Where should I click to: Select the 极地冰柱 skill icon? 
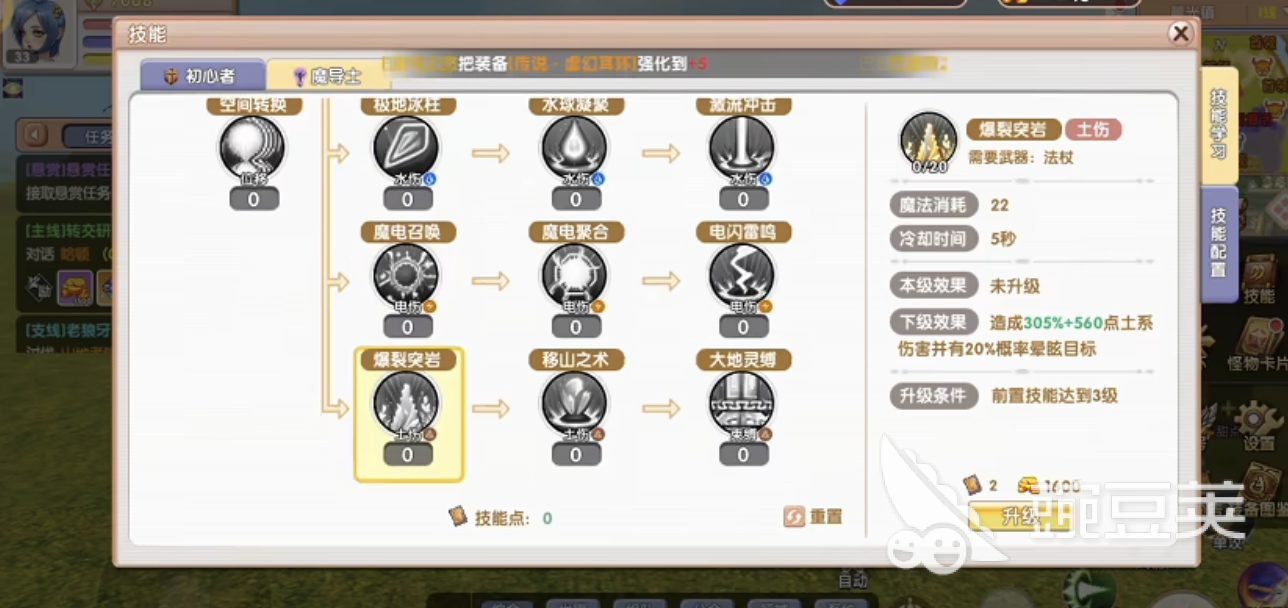(x=406, y=150)
